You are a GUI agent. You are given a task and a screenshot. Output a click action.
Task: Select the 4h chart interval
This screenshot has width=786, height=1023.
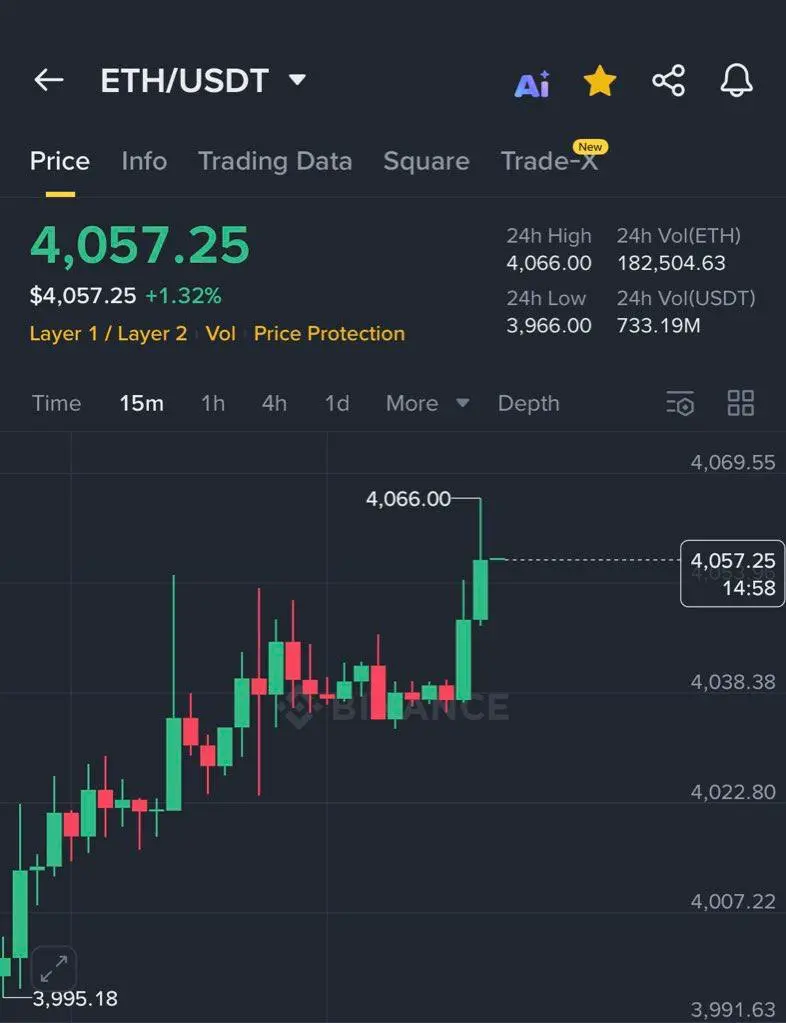274,403
